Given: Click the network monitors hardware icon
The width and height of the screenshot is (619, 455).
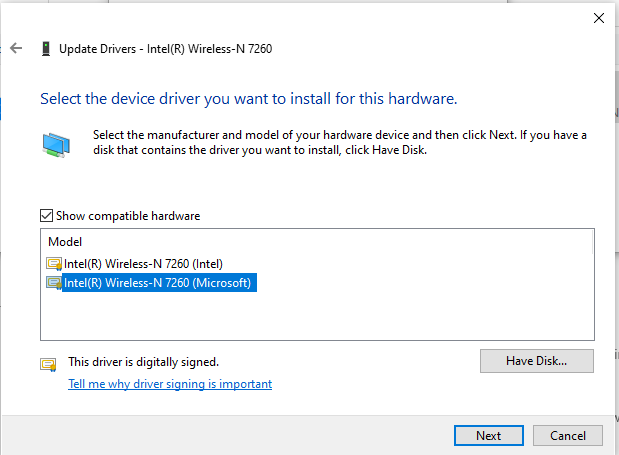Looking at the screenshot, I should click(x=57, y=144).
